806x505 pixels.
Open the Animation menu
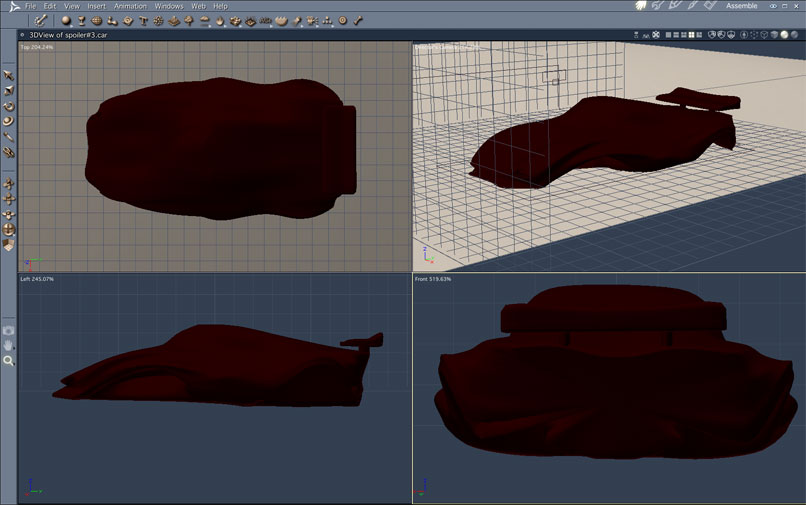pyautogui.click(x=130, y=6)
